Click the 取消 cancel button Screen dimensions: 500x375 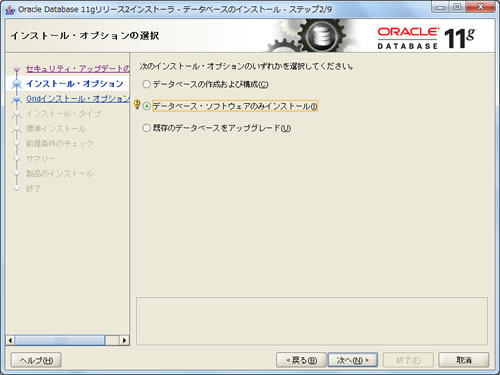464,360
